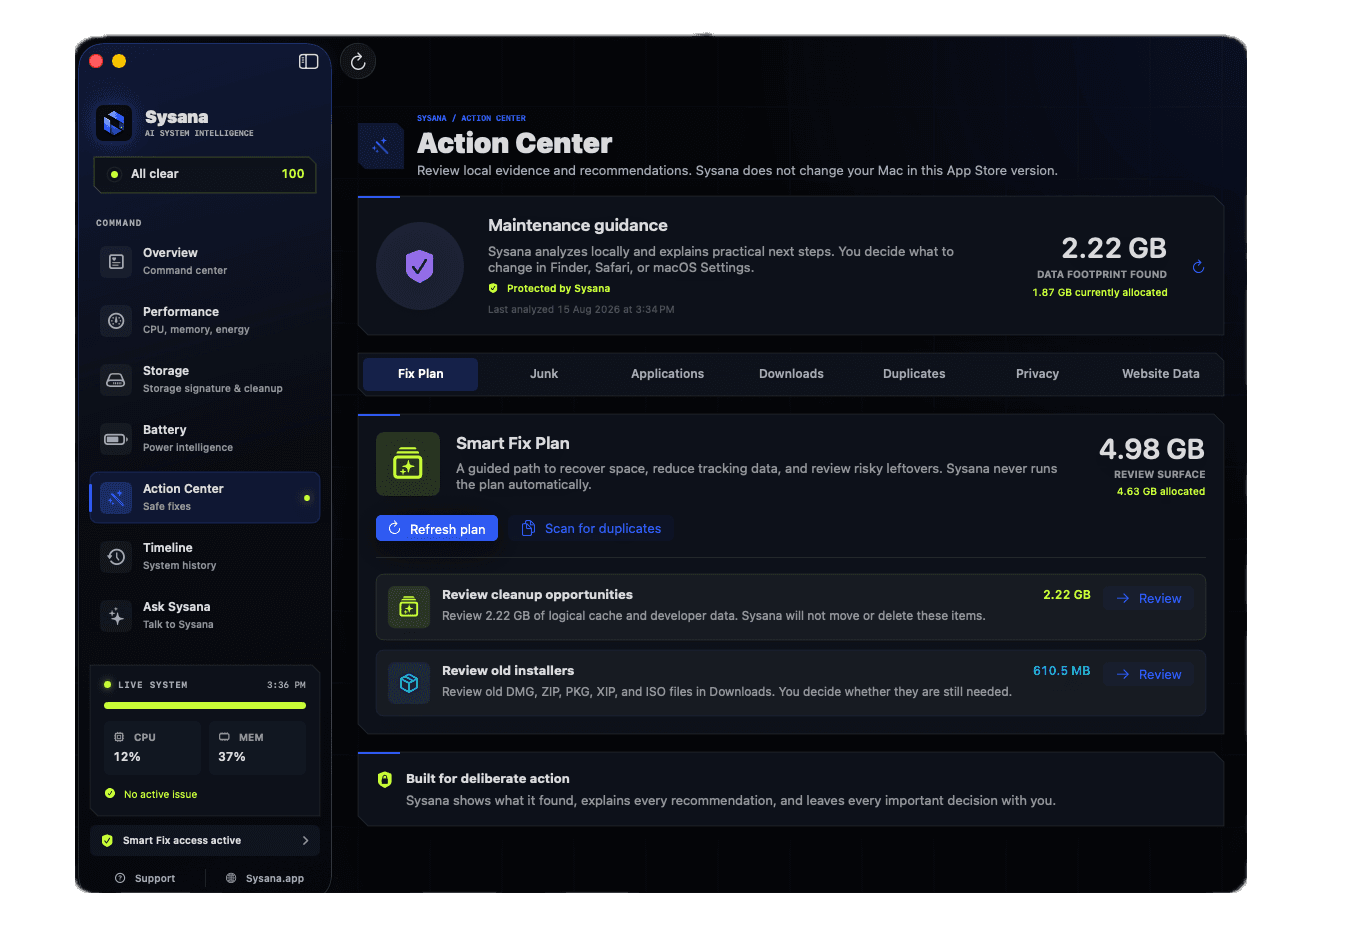Open the Sysana.app link
The image size is (1361, 927).
click(265, 878)
